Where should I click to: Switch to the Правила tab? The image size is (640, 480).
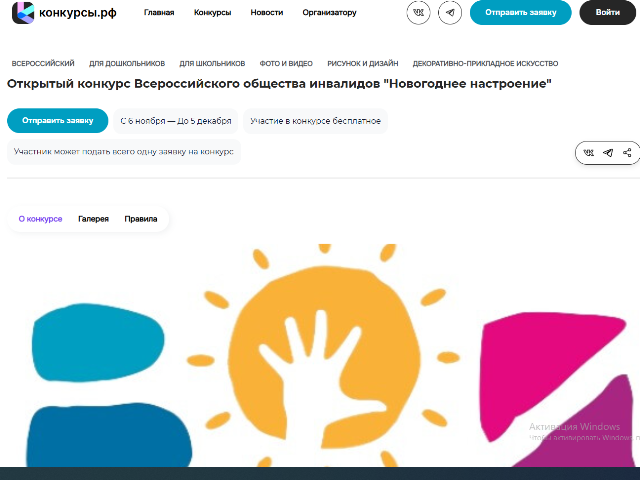tap(141, 219)
